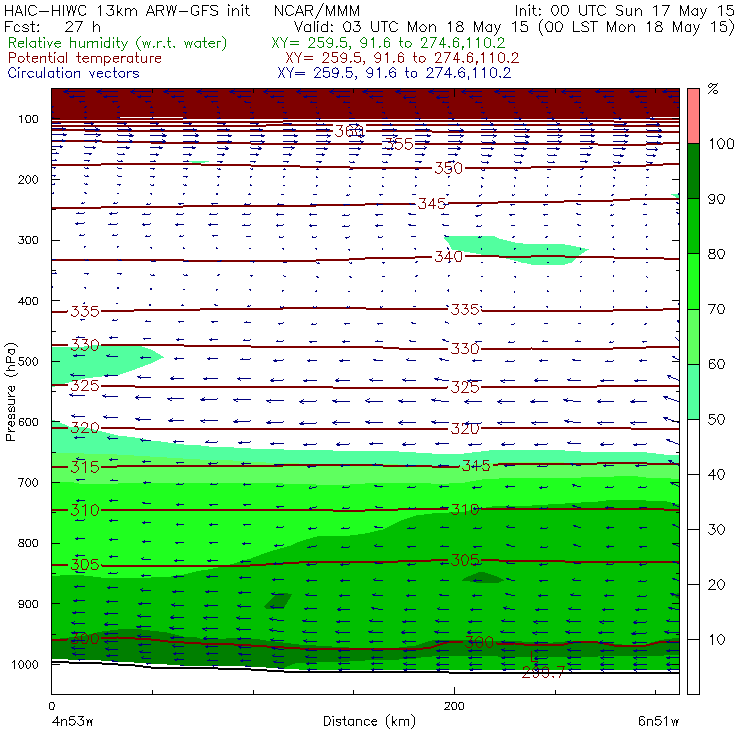Select the 60–70% light green colorbar segment
The image size is (740, 740).
(x=693, y=336)
